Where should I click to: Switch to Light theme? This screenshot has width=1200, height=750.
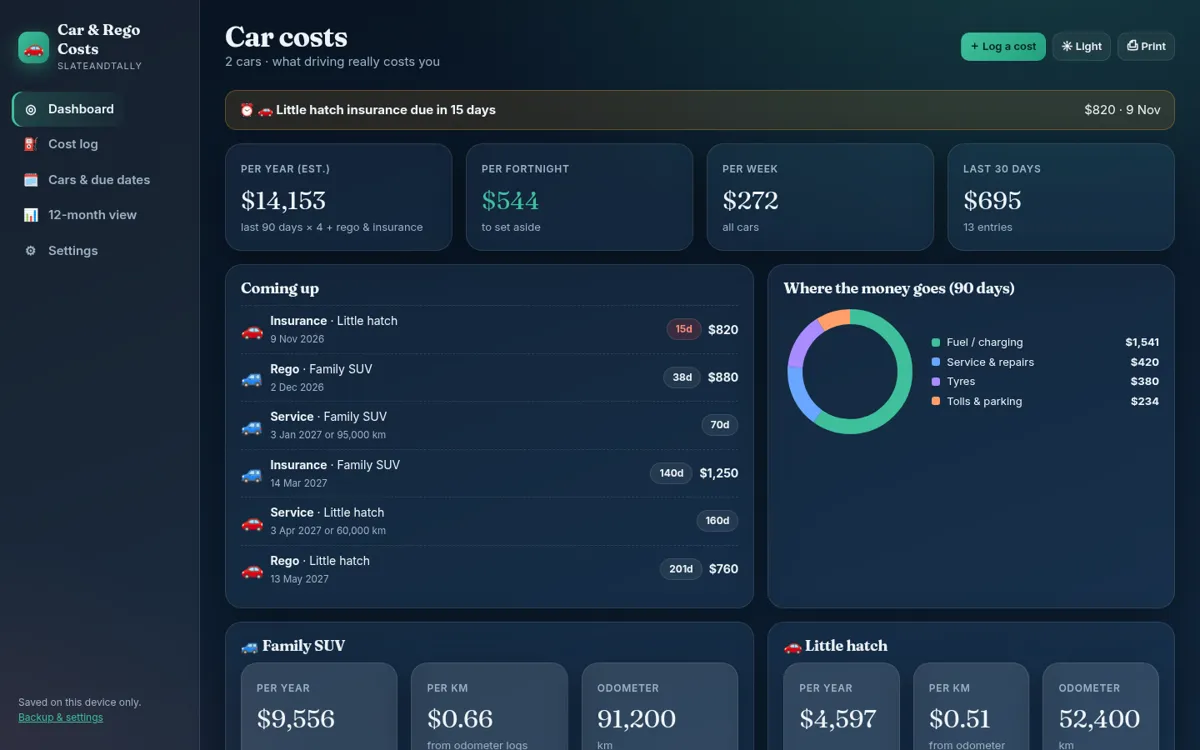coord(1081,46)
